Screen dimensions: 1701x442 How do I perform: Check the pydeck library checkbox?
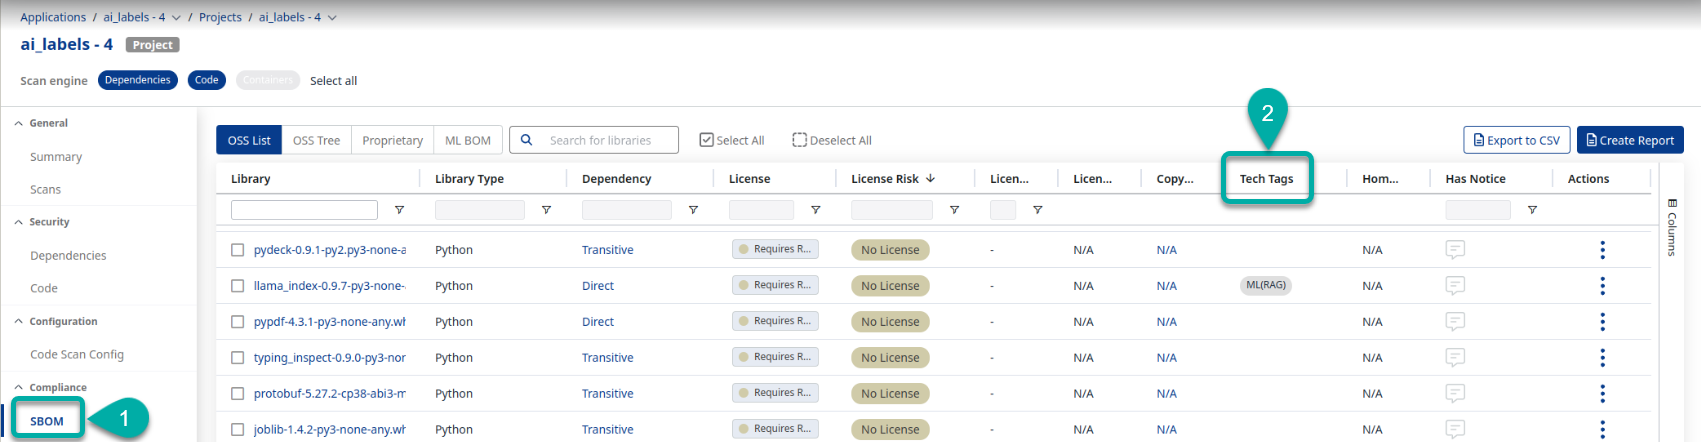(x=238, y=250)
